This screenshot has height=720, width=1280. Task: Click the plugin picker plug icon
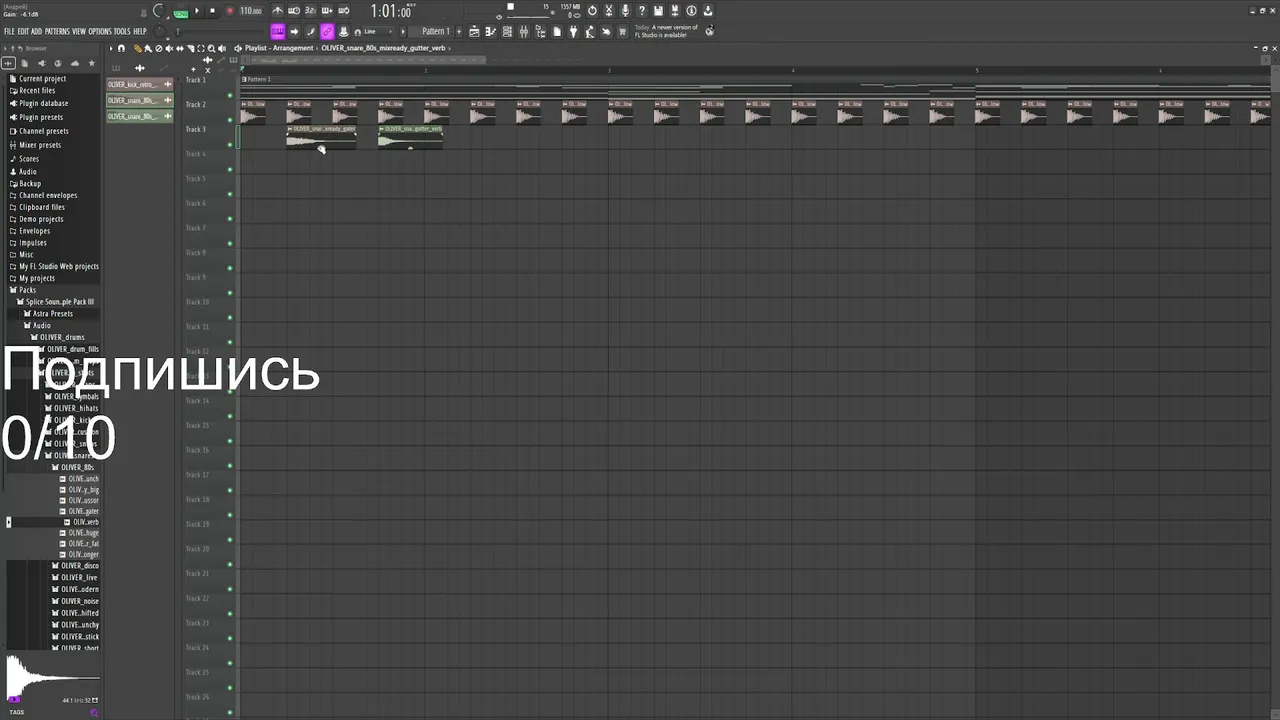pos(573,31)
